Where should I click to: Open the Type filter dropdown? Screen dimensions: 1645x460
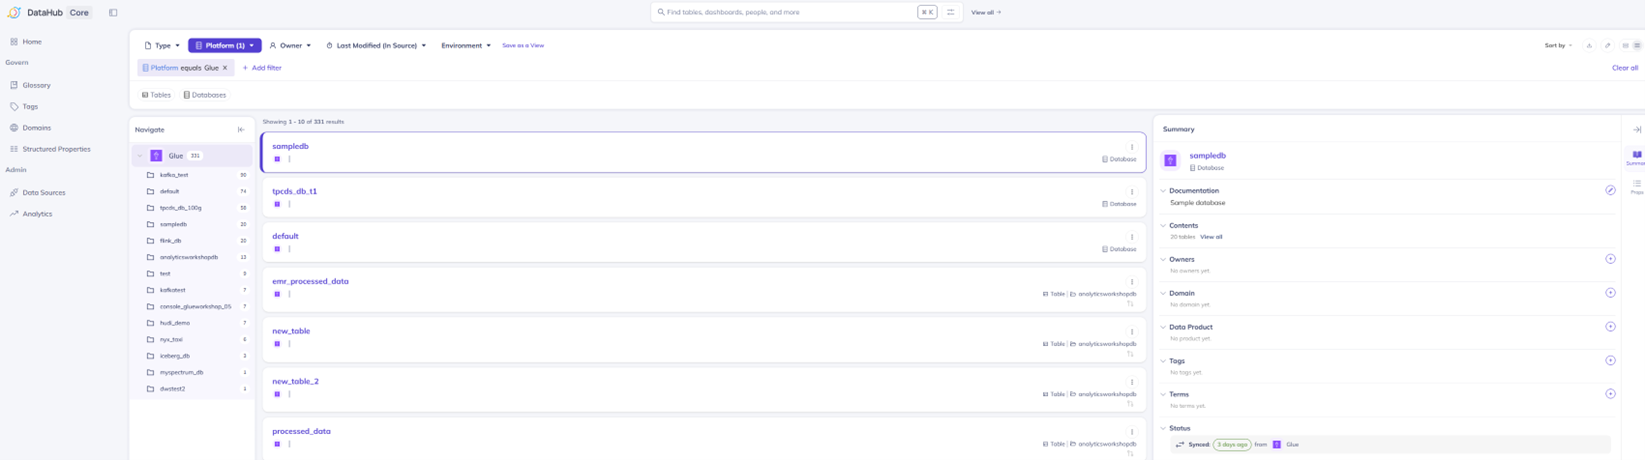coord(162,45)
